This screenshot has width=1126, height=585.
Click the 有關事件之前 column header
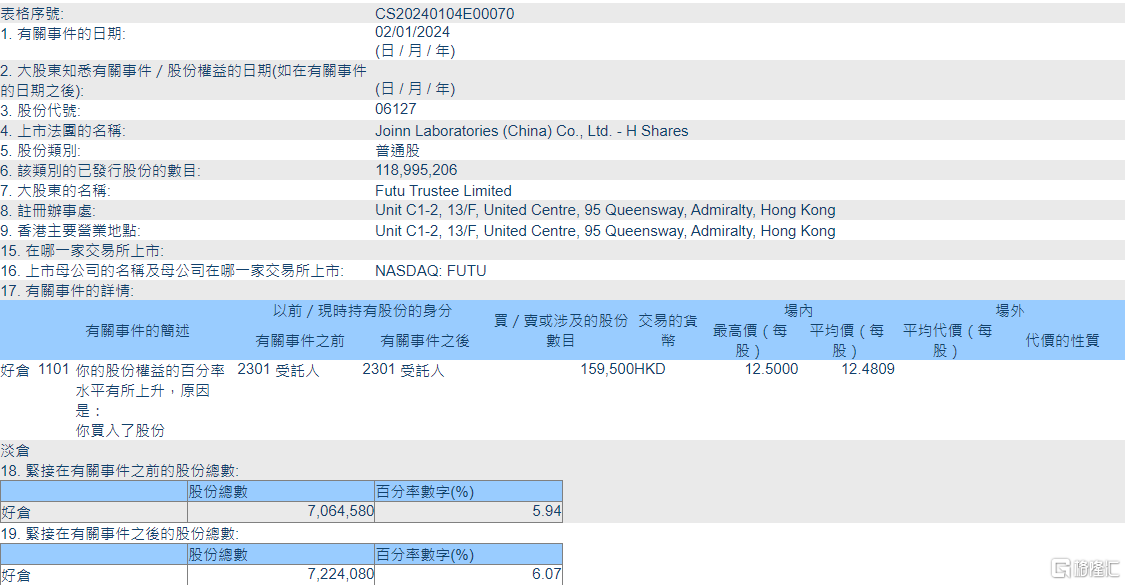[300, 341]
